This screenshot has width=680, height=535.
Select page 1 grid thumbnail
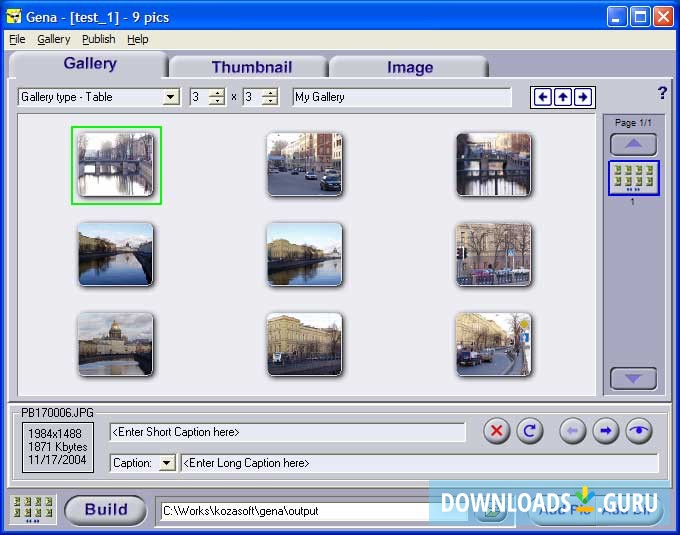[x=634, y=178]
